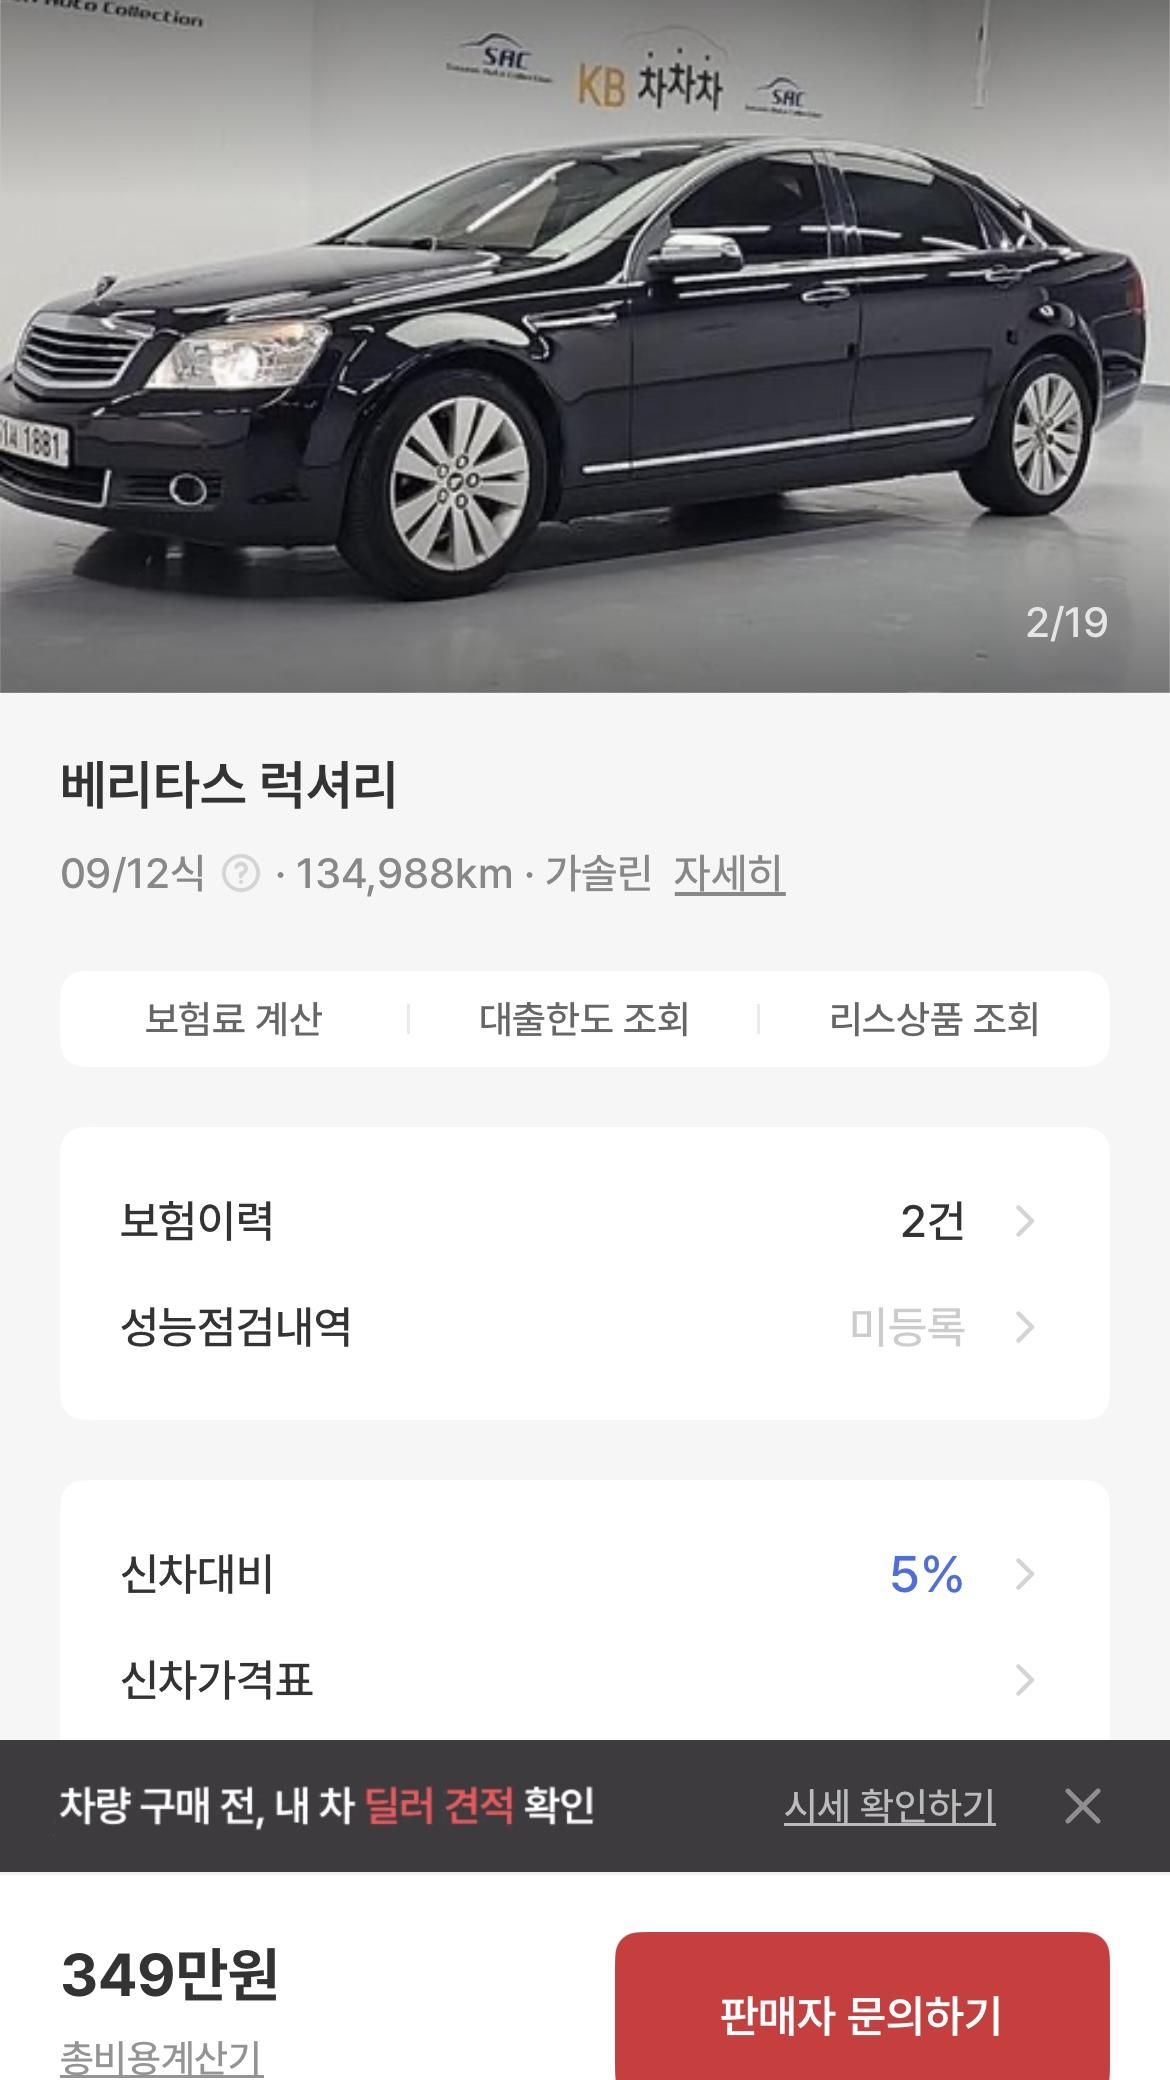
Task: Tap the 2/19 photo counter
Action: click(1066, 623)
